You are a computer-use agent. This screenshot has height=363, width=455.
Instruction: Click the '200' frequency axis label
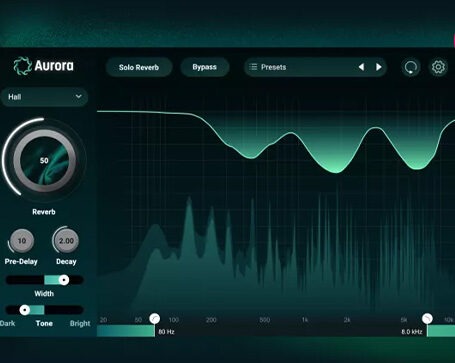click(x=211, y=320)
